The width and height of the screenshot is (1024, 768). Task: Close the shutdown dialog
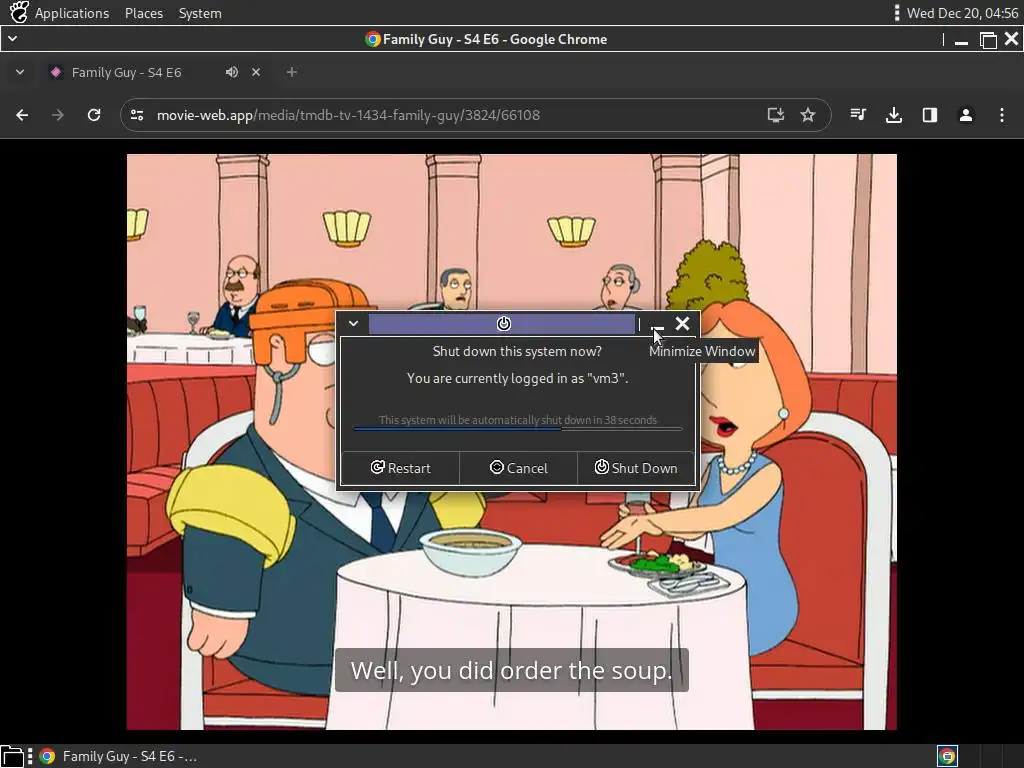pyautogui.click(x=682, y=324)
